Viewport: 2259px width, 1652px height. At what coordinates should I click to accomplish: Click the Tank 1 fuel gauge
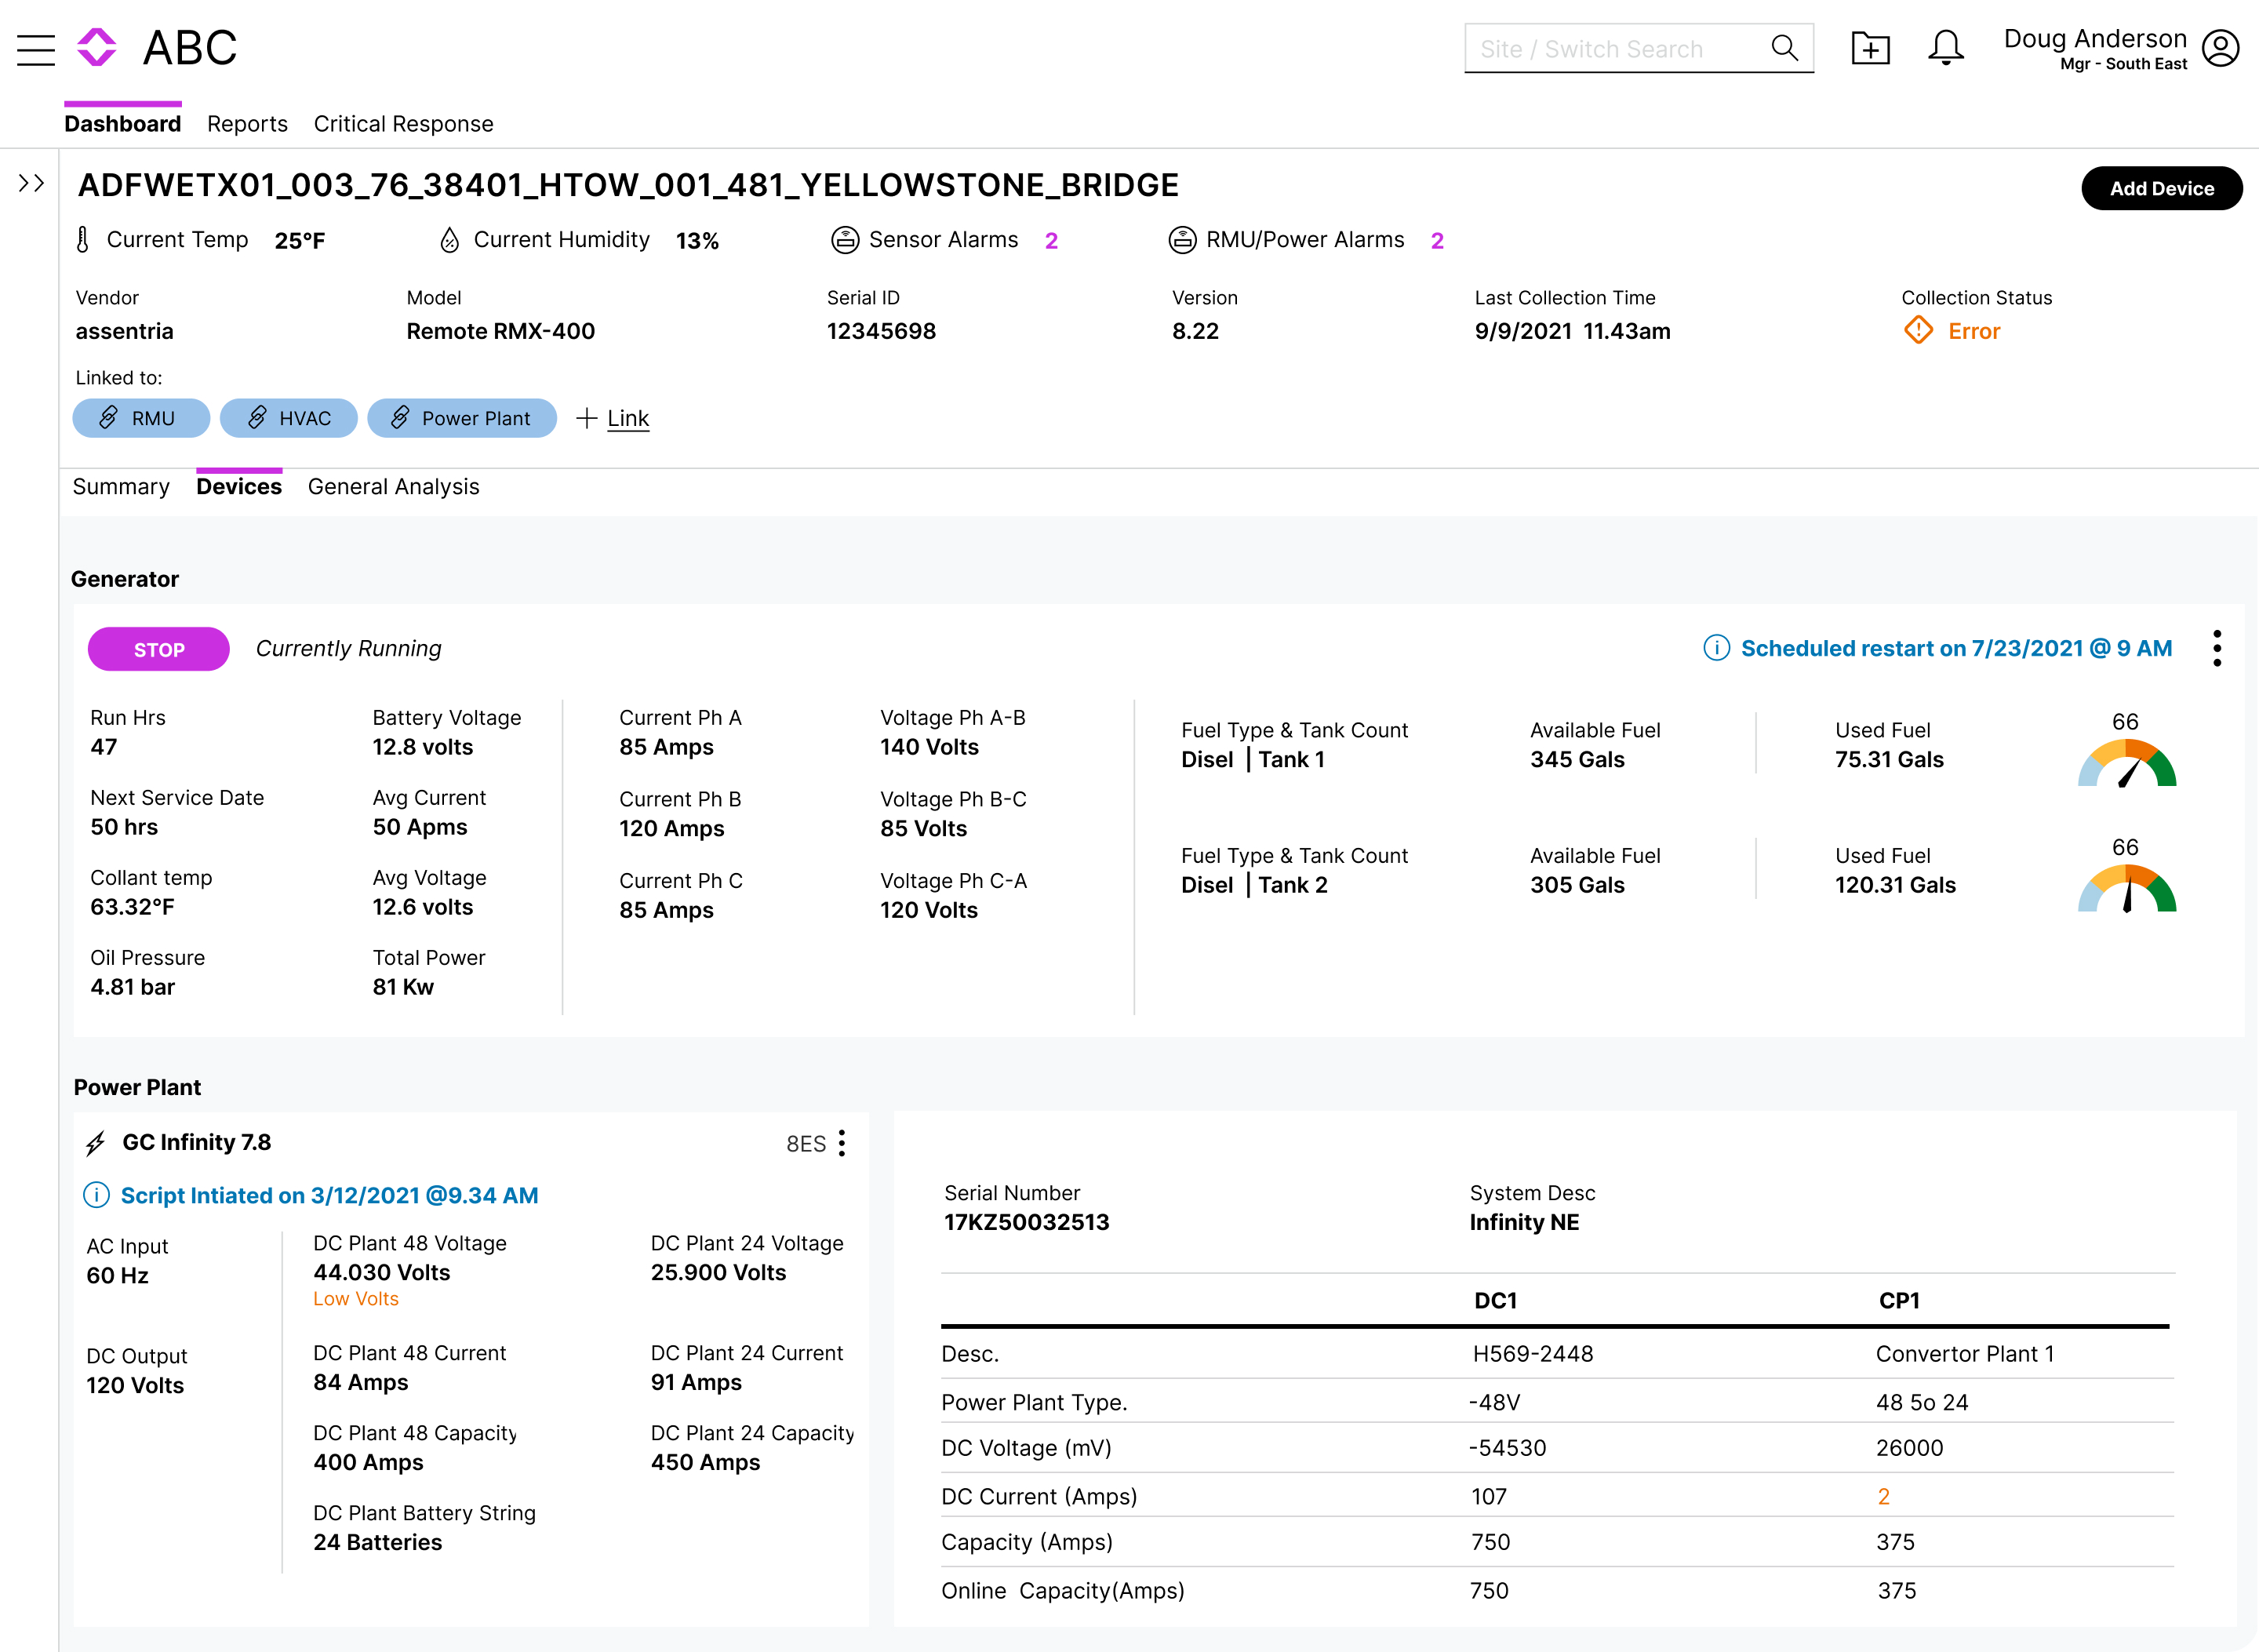[x=2126, y=762]
